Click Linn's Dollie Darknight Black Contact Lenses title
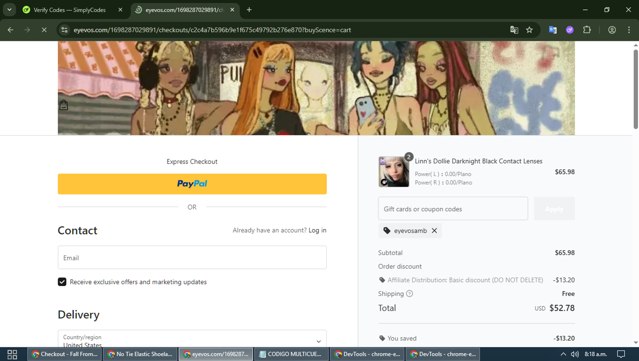The height and width of the screenshot is (361, 639). [478, 161]
